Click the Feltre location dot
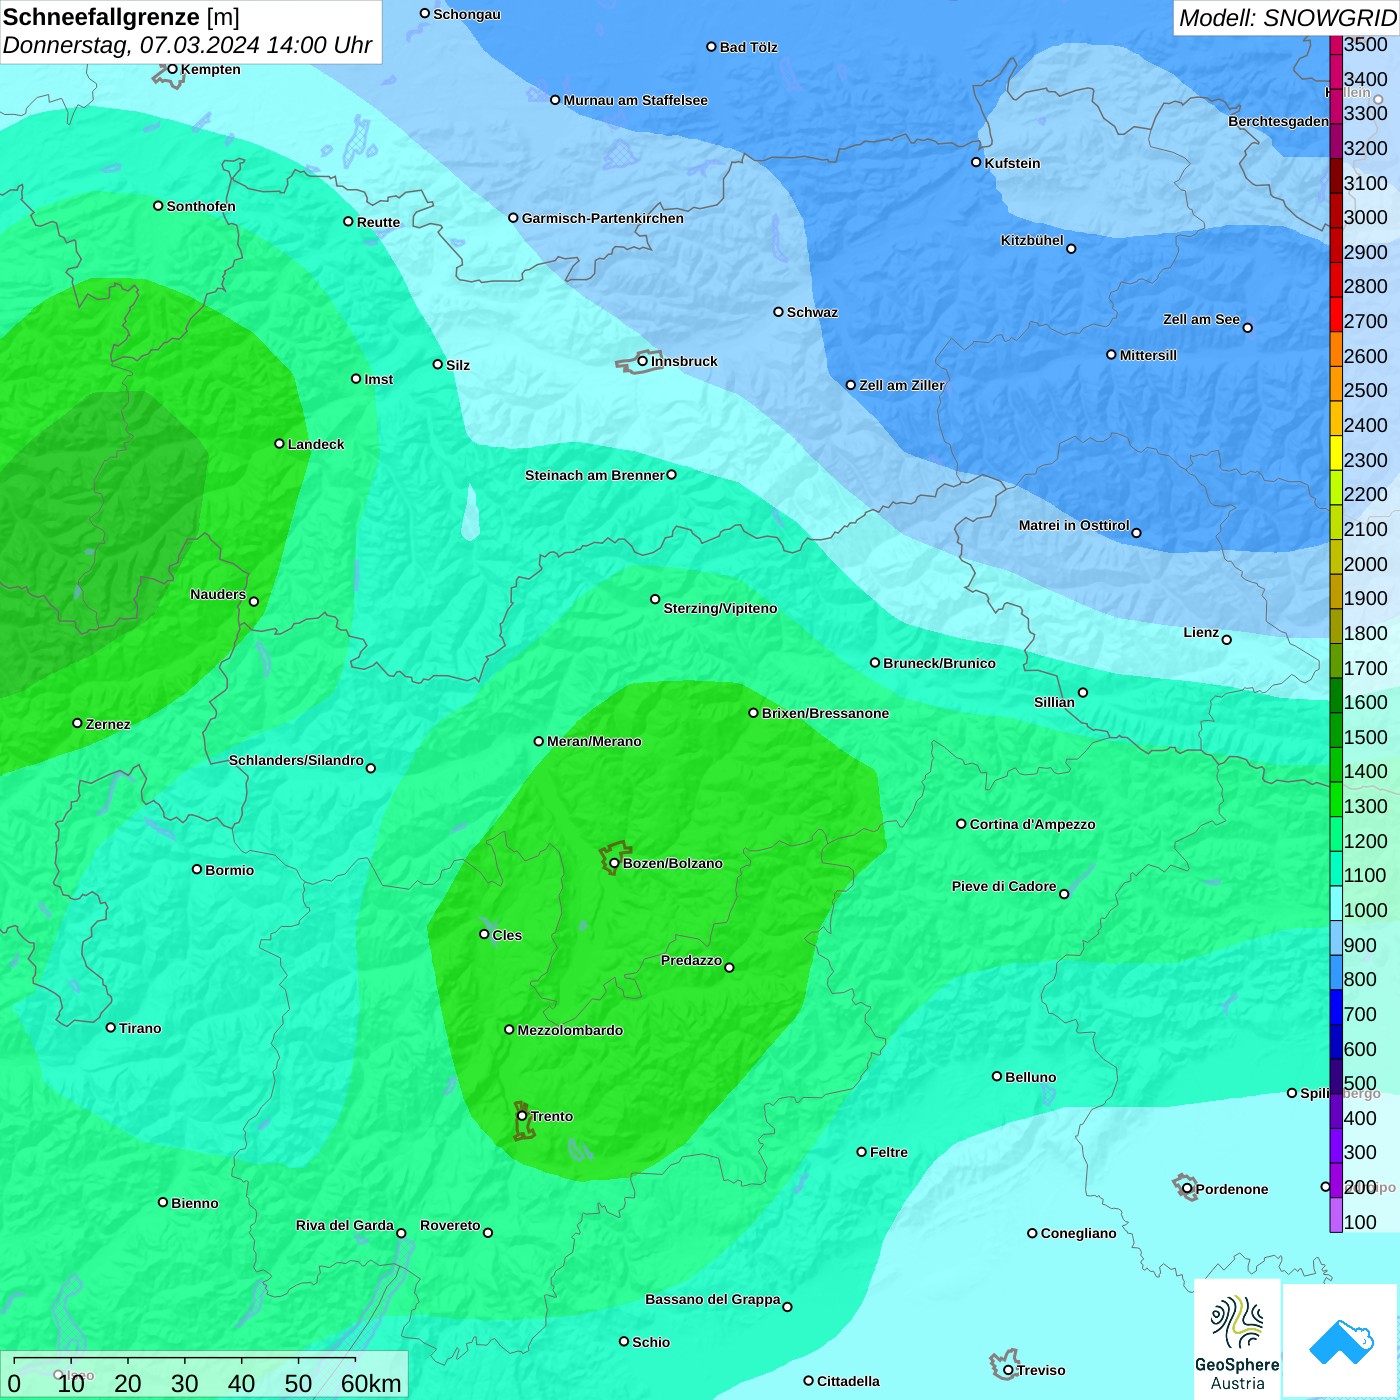 click(x=861, y=1152)
